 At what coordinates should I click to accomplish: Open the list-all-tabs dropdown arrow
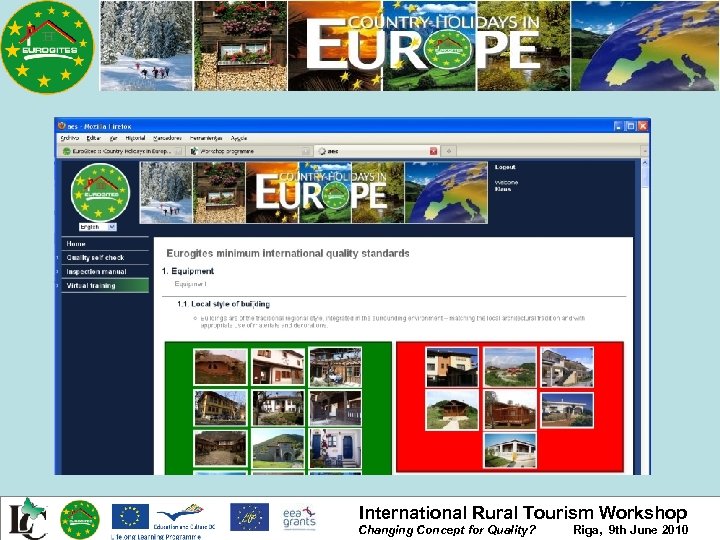pos(644,151)
